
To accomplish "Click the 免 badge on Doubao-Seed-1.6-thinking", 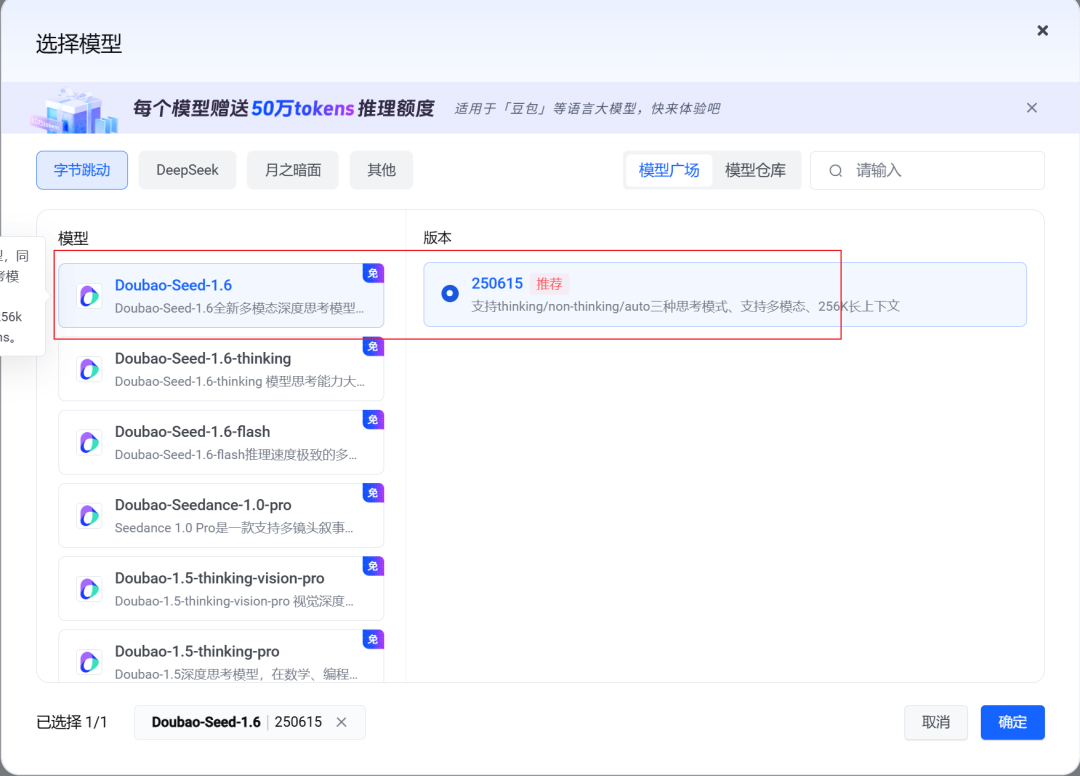I will click(x=373, y=346).
